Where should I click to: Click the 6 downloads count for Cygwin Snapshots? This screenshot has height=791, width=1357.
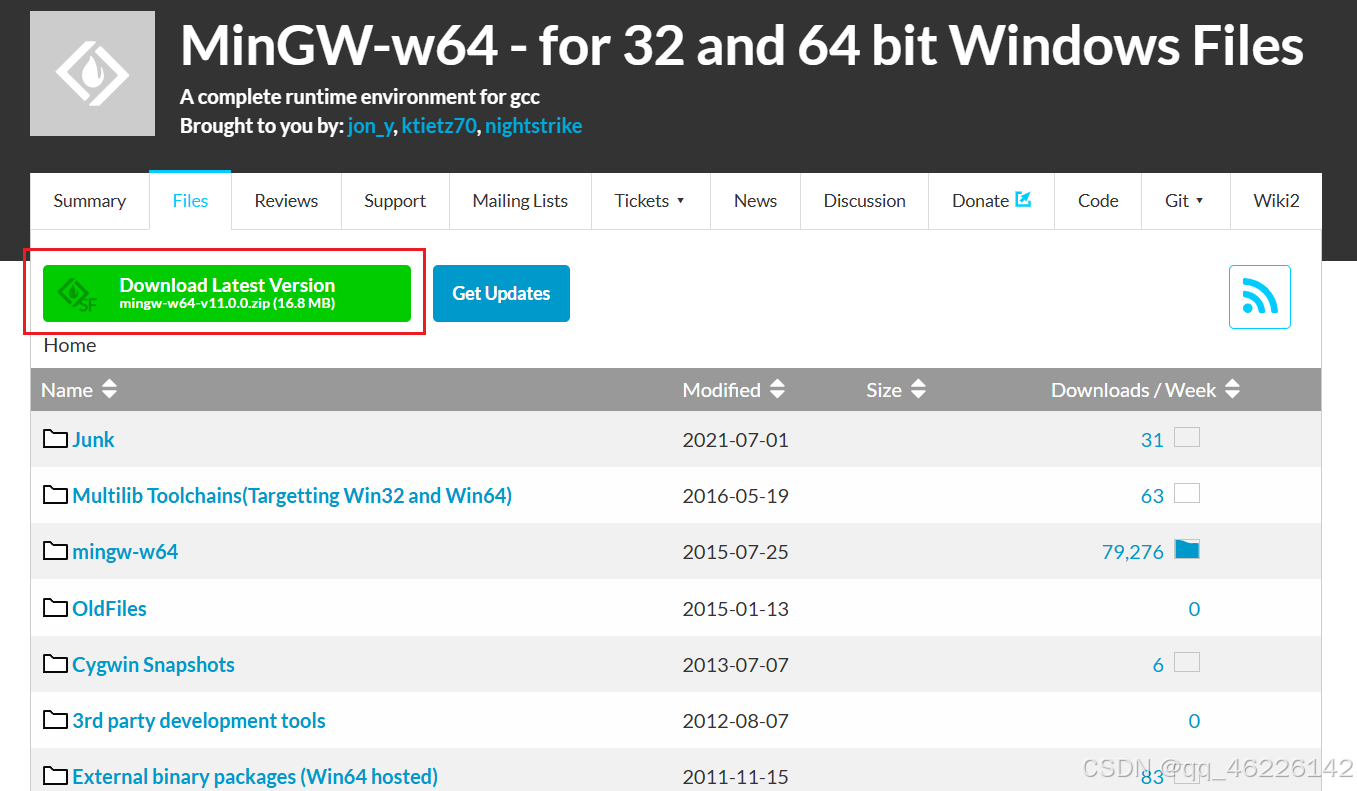coord(1158,665)
